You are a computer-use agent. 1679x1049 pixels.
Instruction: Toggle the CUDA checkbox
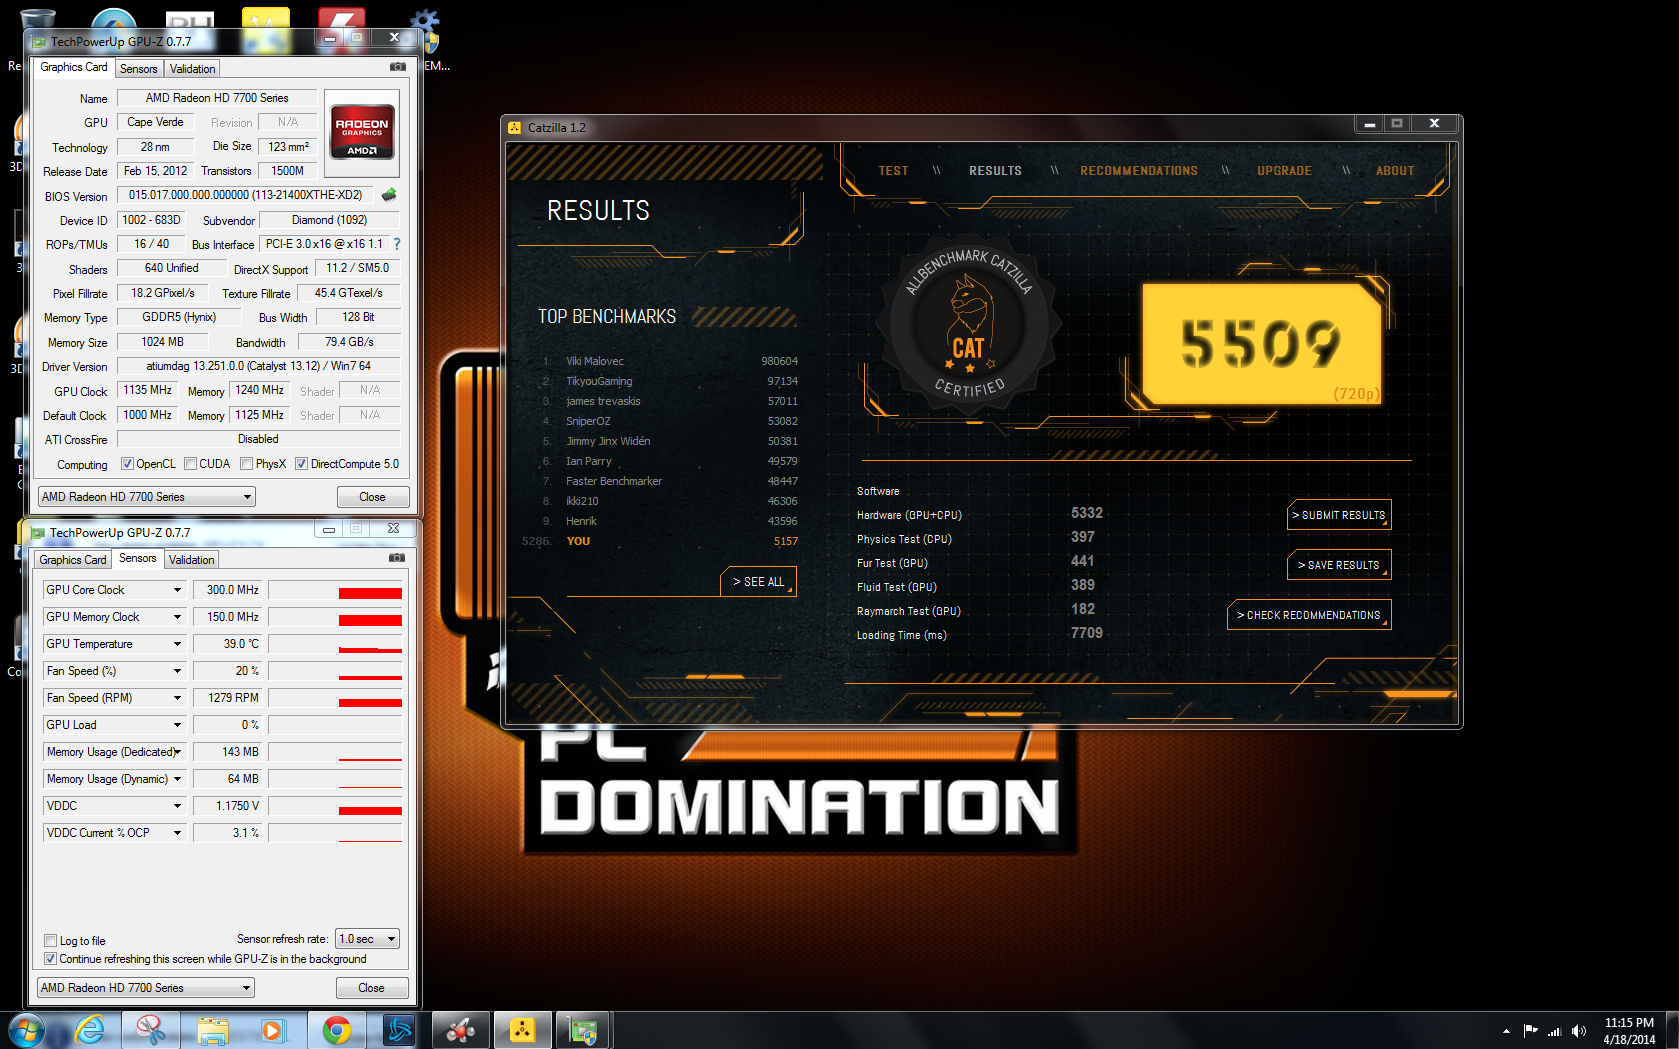click(190, 464)
